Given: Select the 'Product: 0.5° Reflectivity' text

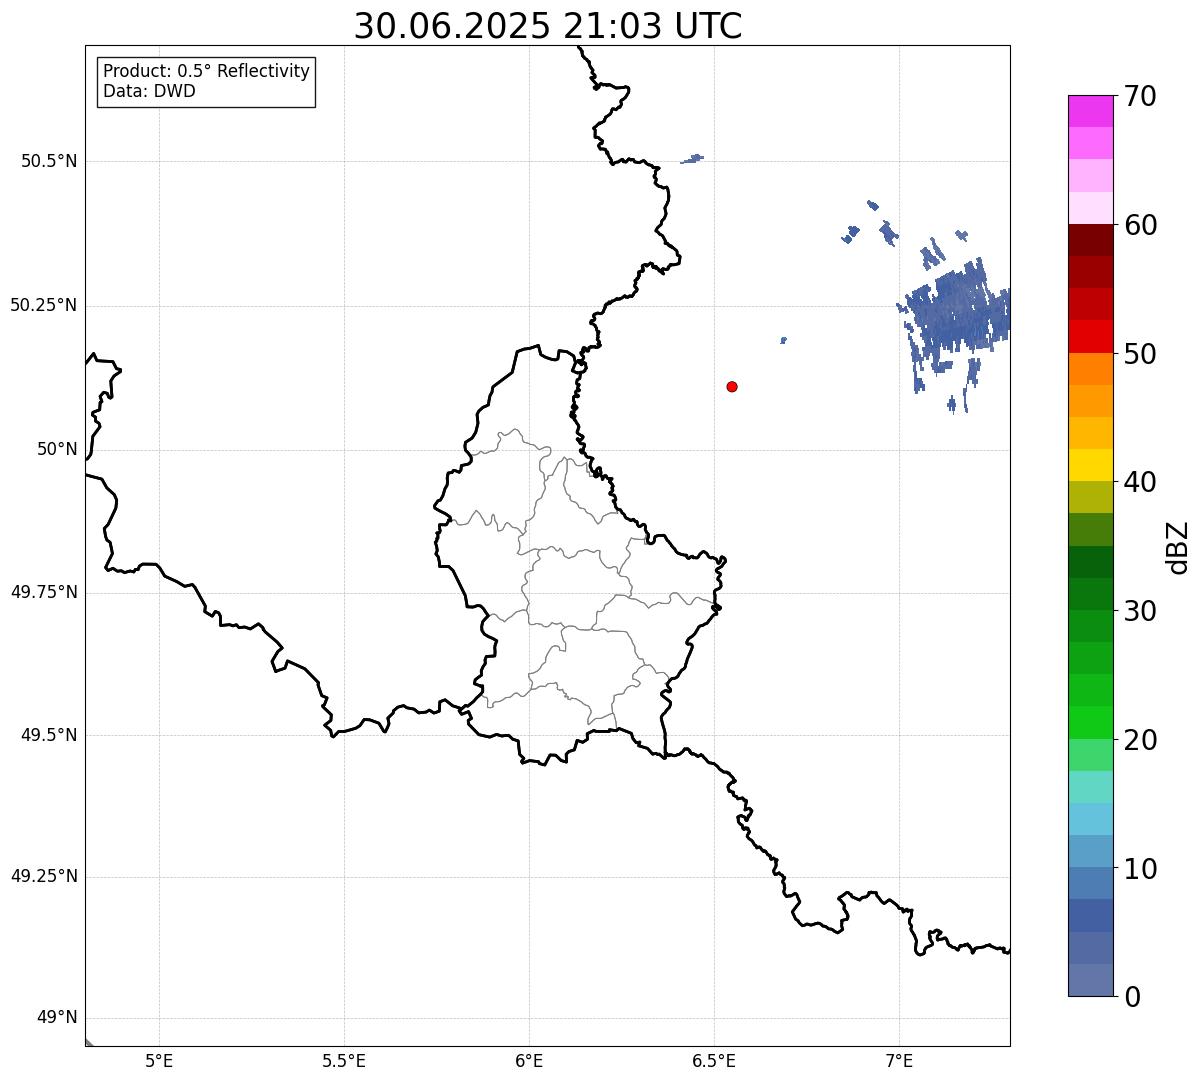Looking at the screenshot, I should [x=206, y=71].
